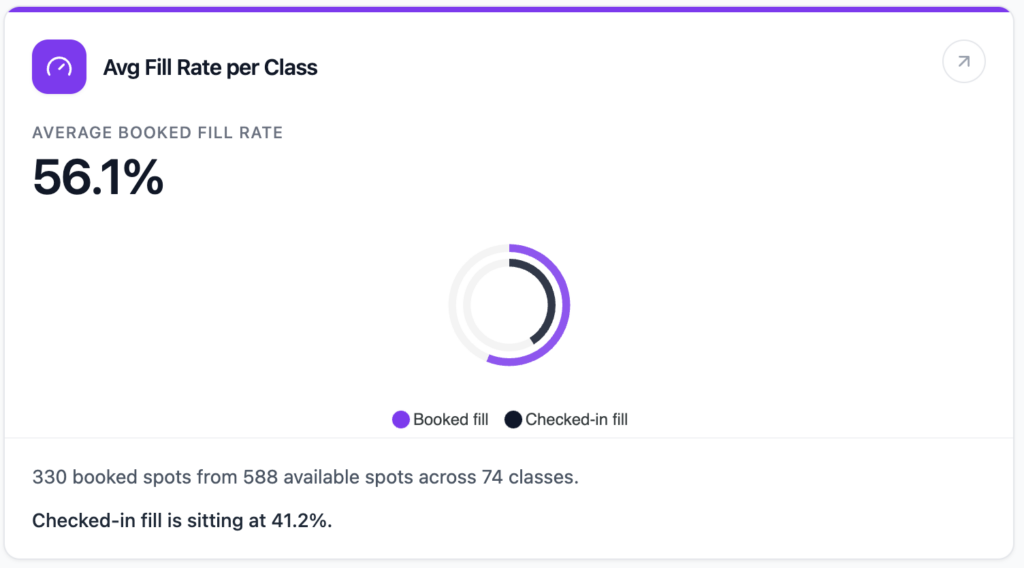This screenshot has height=568, width=1024.
Task: Click the purple Booked fill legend dot
Action: [x=401, y=420]
